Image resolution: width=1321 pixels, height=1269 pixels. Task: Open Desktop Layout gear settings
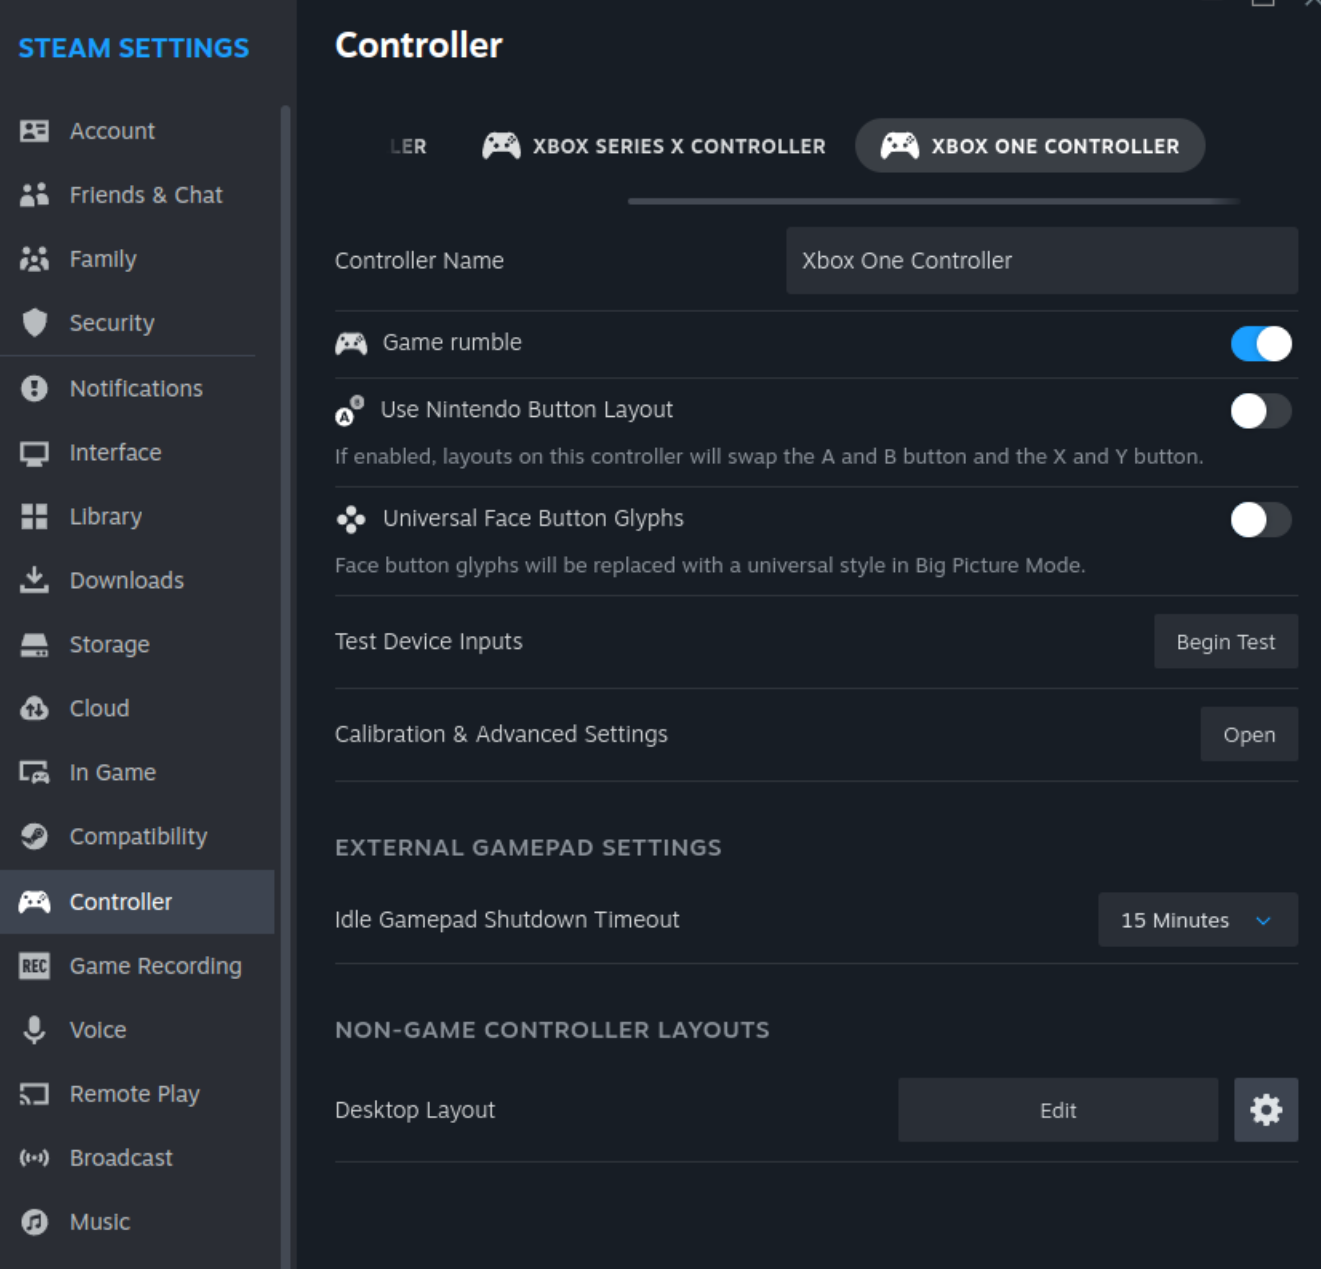pos(1266,1110)
